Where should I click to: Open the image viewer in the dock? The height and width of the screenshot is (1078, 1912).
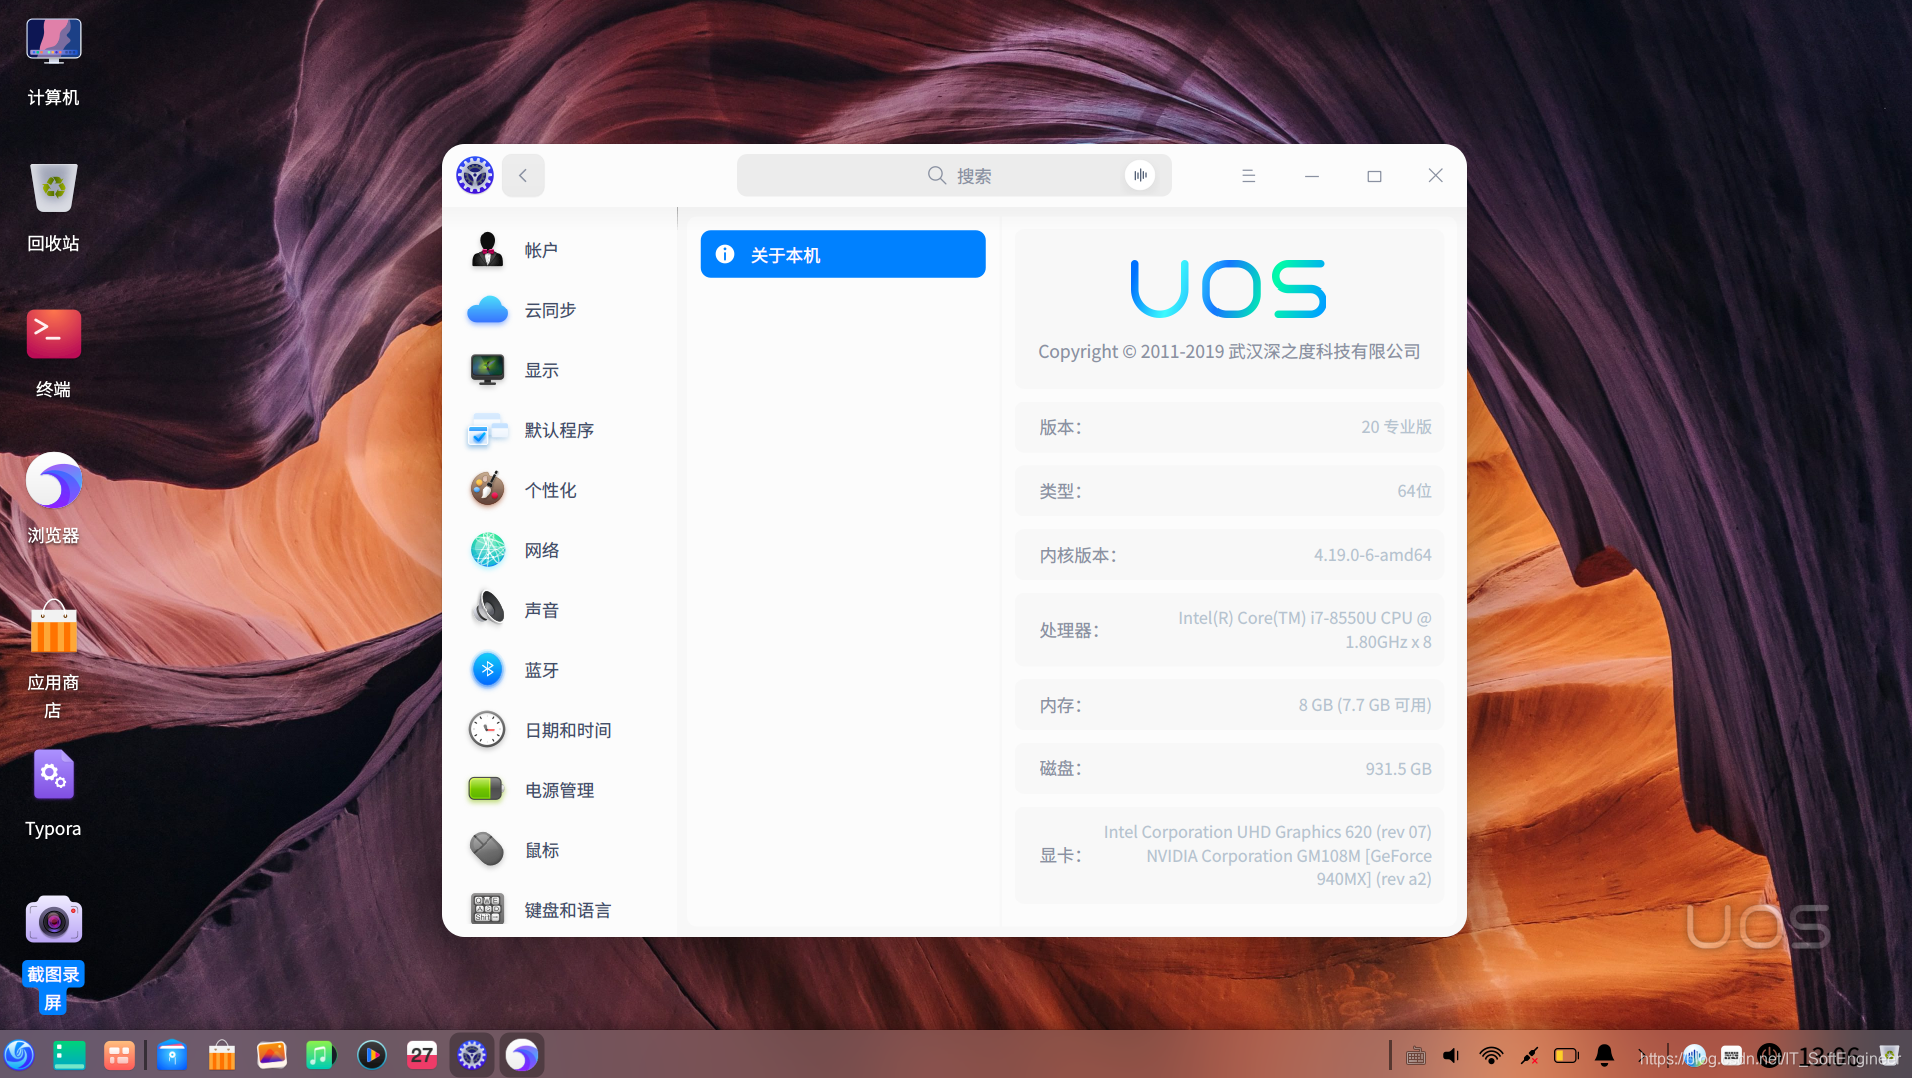(x=272, y=1055)
